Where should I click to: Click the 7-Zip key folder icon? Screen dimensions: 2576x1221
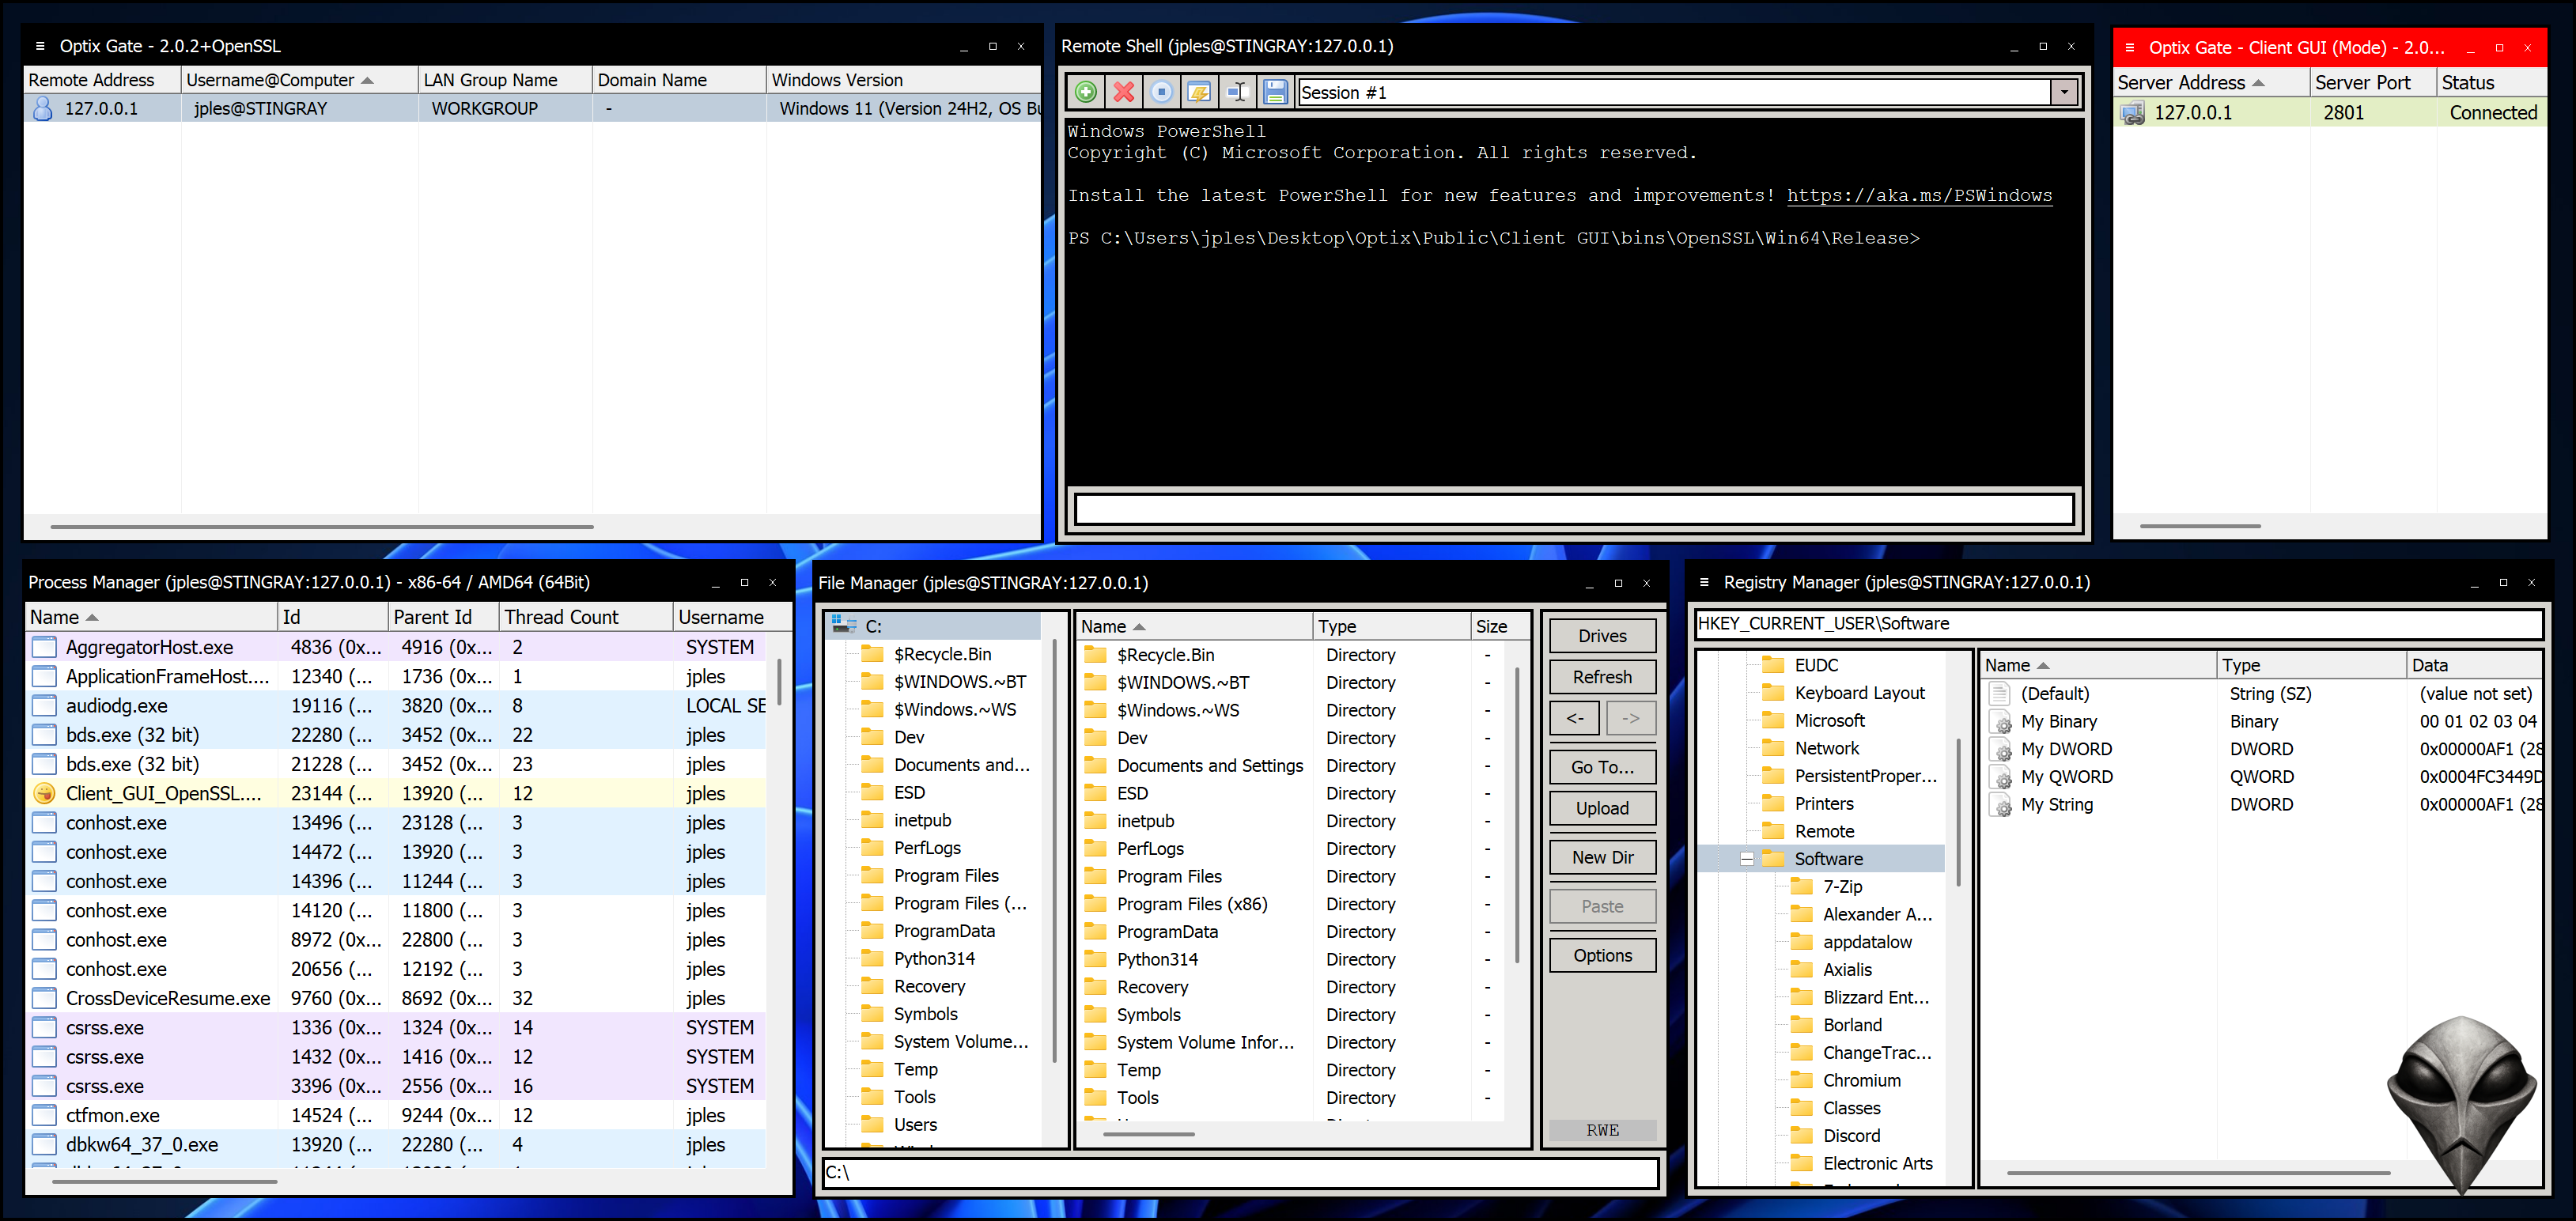point(1802,886)
